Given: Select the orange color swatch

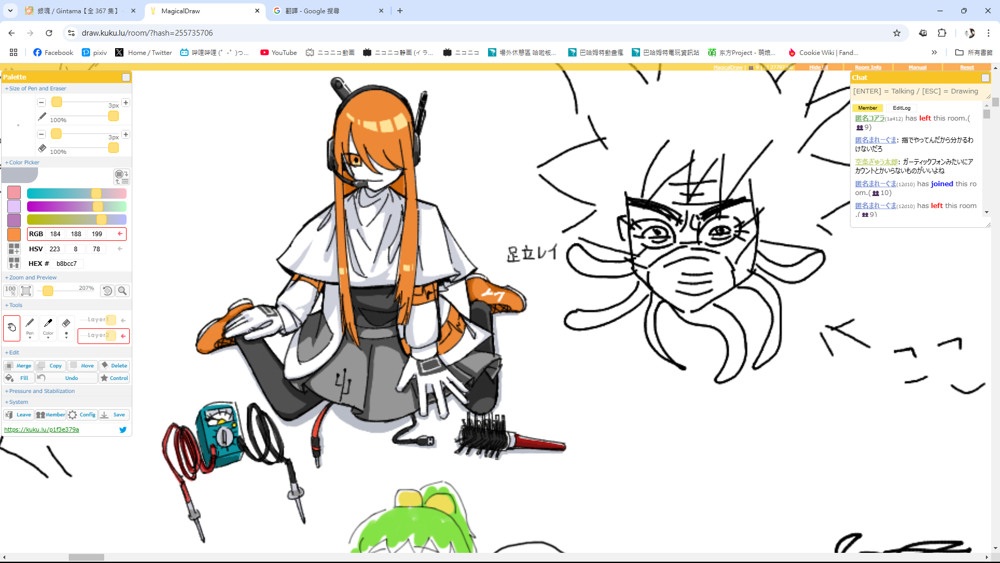Looking at the screenshot, I should pos(14,234).
